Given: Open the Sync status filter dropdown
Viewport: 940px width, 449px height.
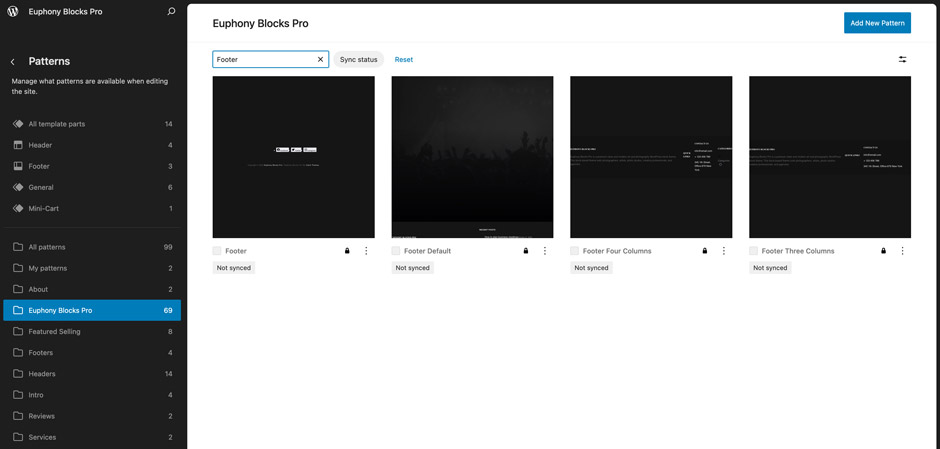Looking at the screenshot, I should 358,60.
